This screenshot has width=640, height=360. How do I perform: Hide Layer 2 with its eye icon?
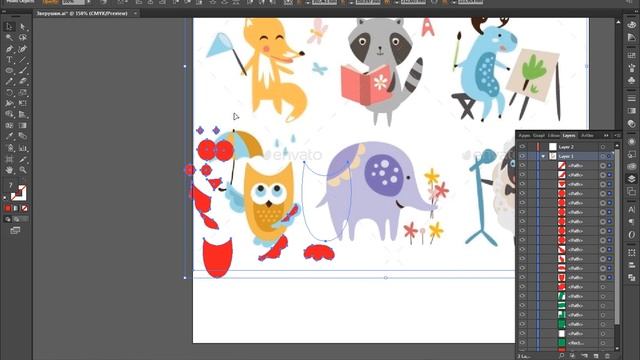click(x=522, y=147)
